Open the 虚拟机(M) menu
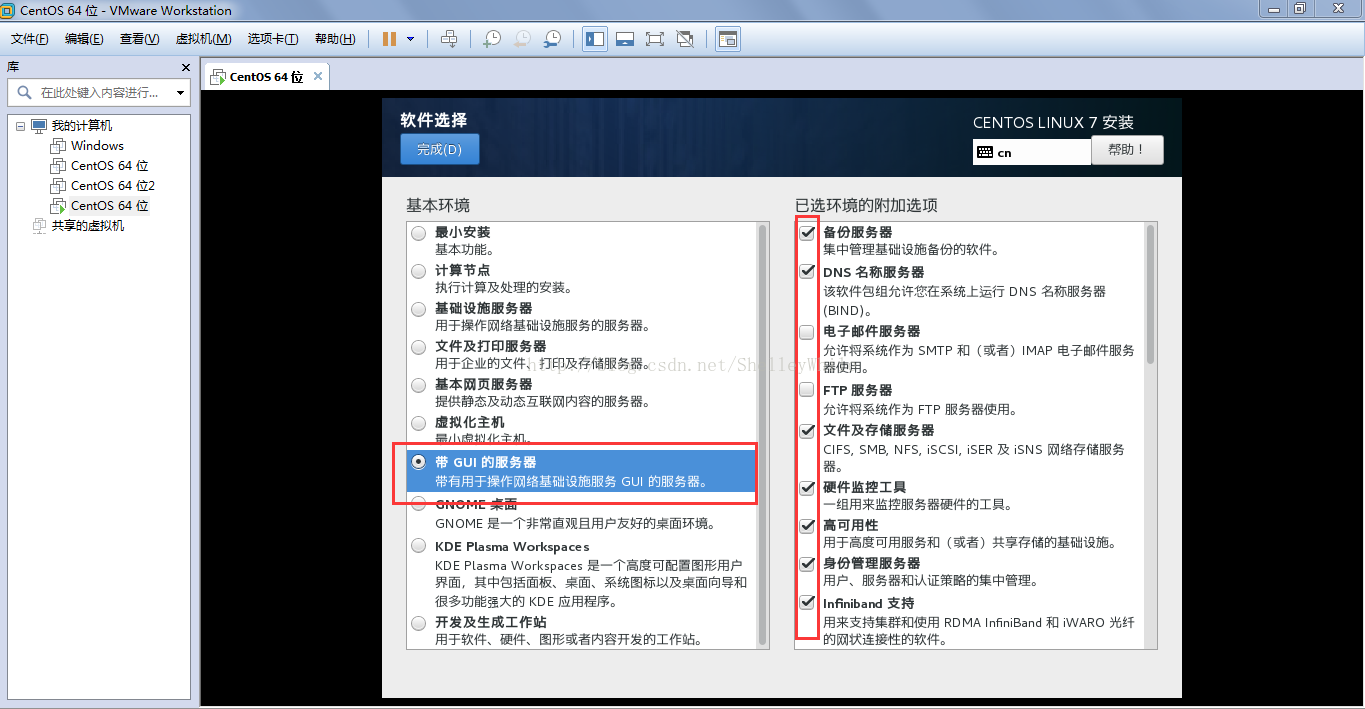This screenshot has width=1365, height=709. click(x=203, y=39)
